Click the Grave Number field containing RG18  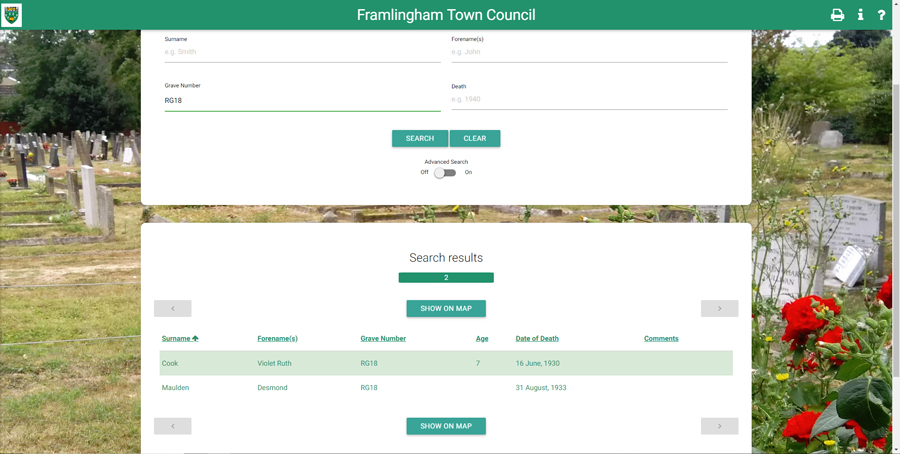click(x=302, y=100)
